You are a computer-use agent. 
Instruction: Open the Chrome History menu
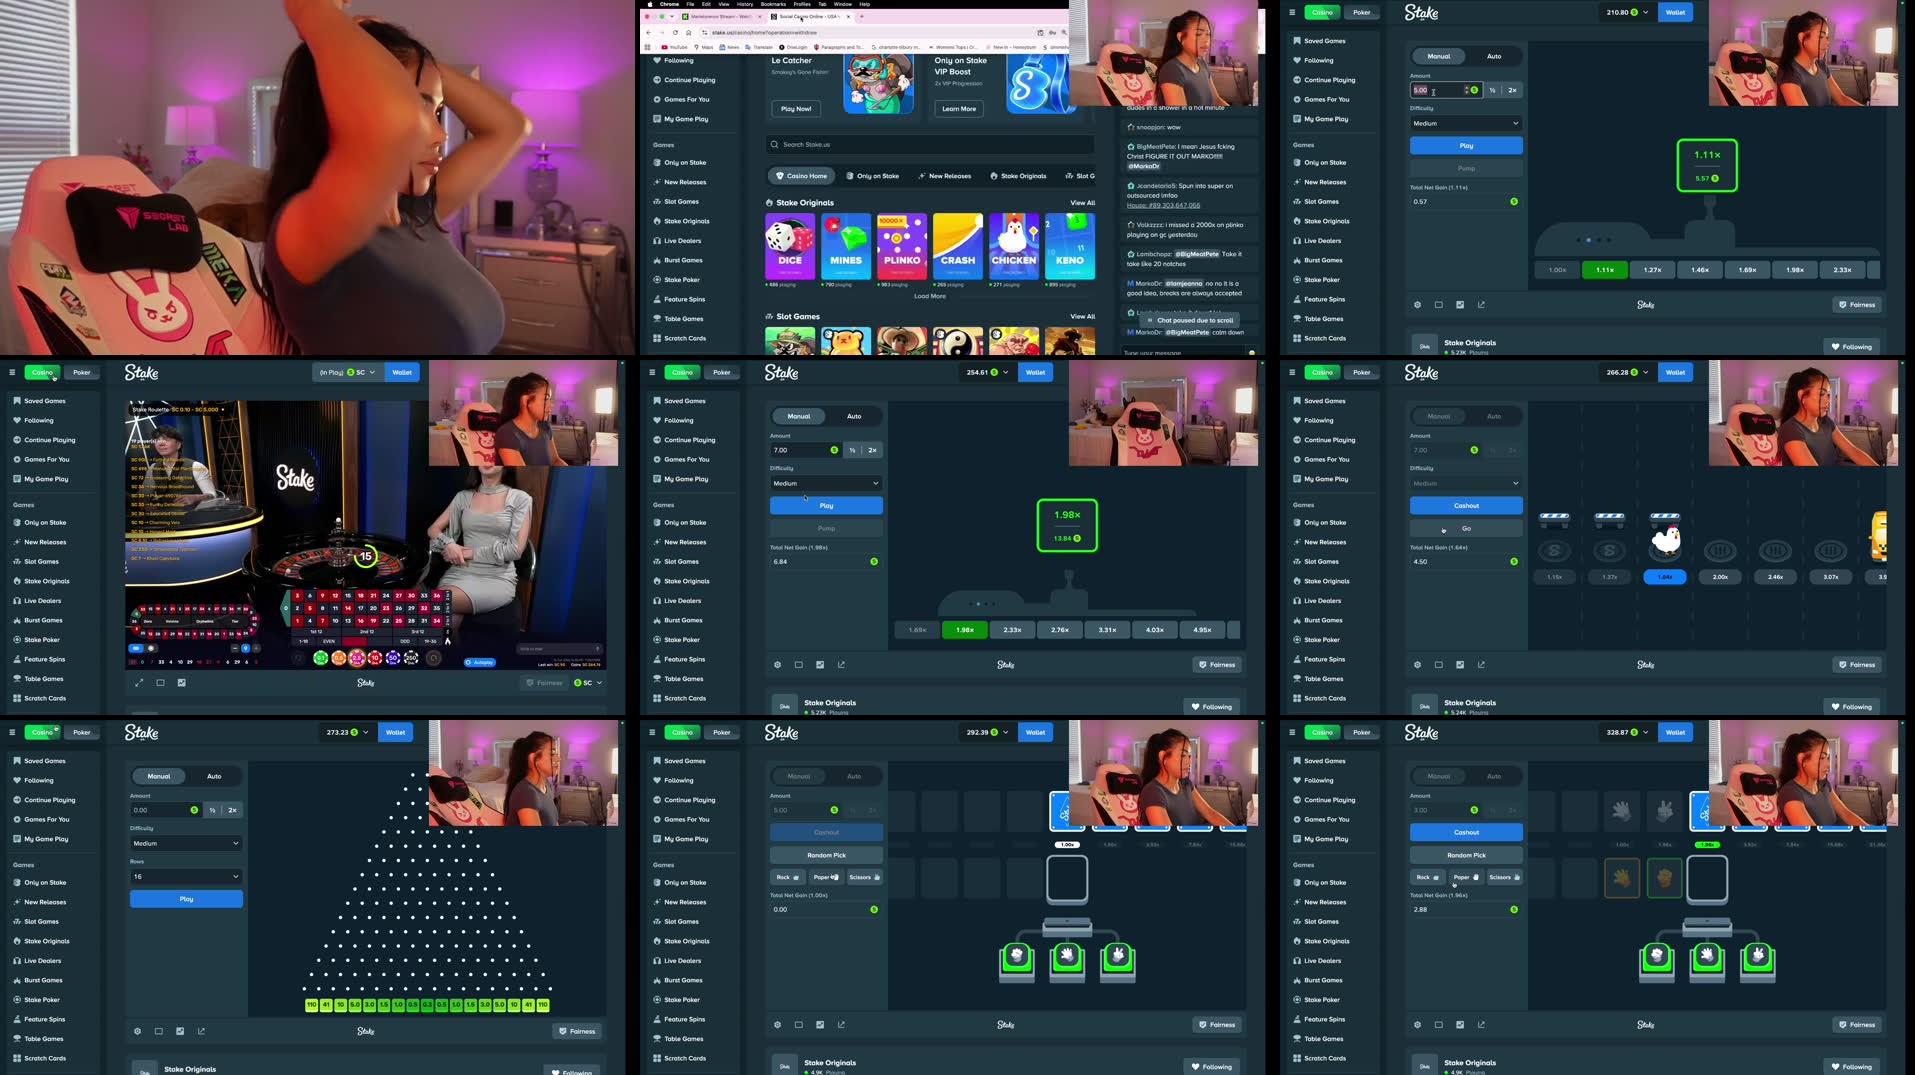[744, 4]
